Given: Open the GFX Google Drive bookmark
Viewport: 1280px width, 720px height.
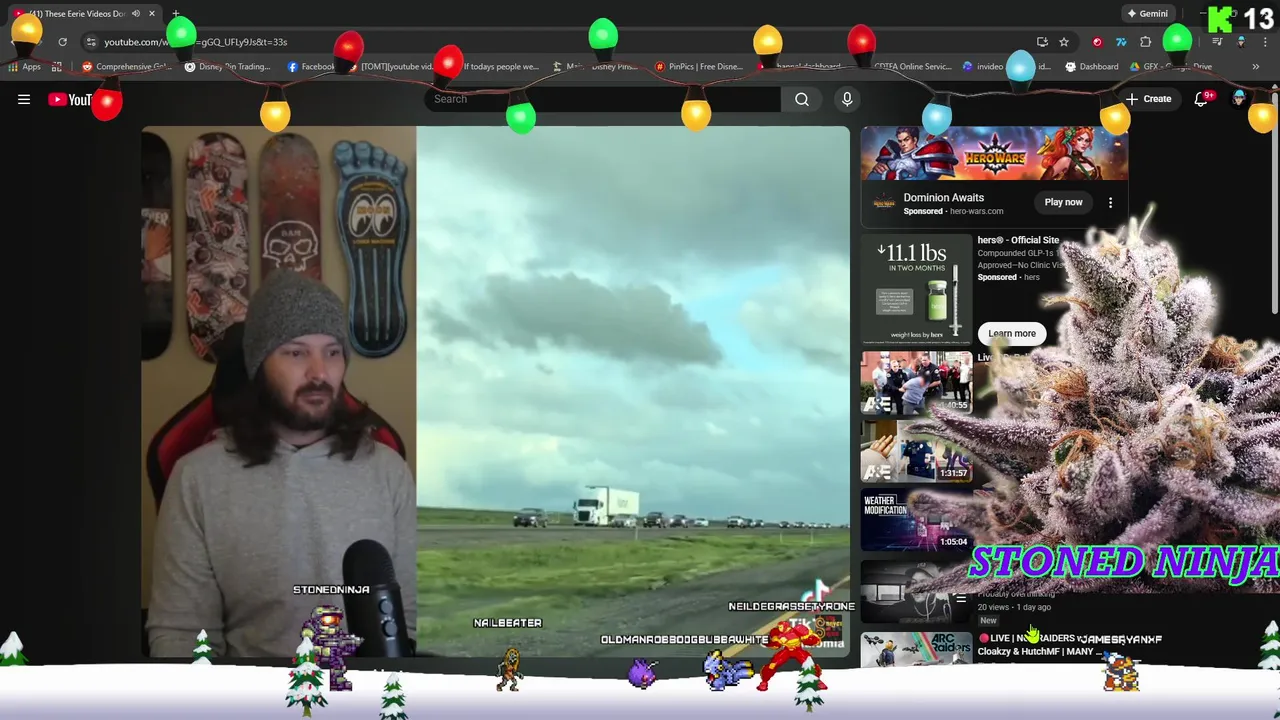Looking at the screenshot, I should 1172,67.
